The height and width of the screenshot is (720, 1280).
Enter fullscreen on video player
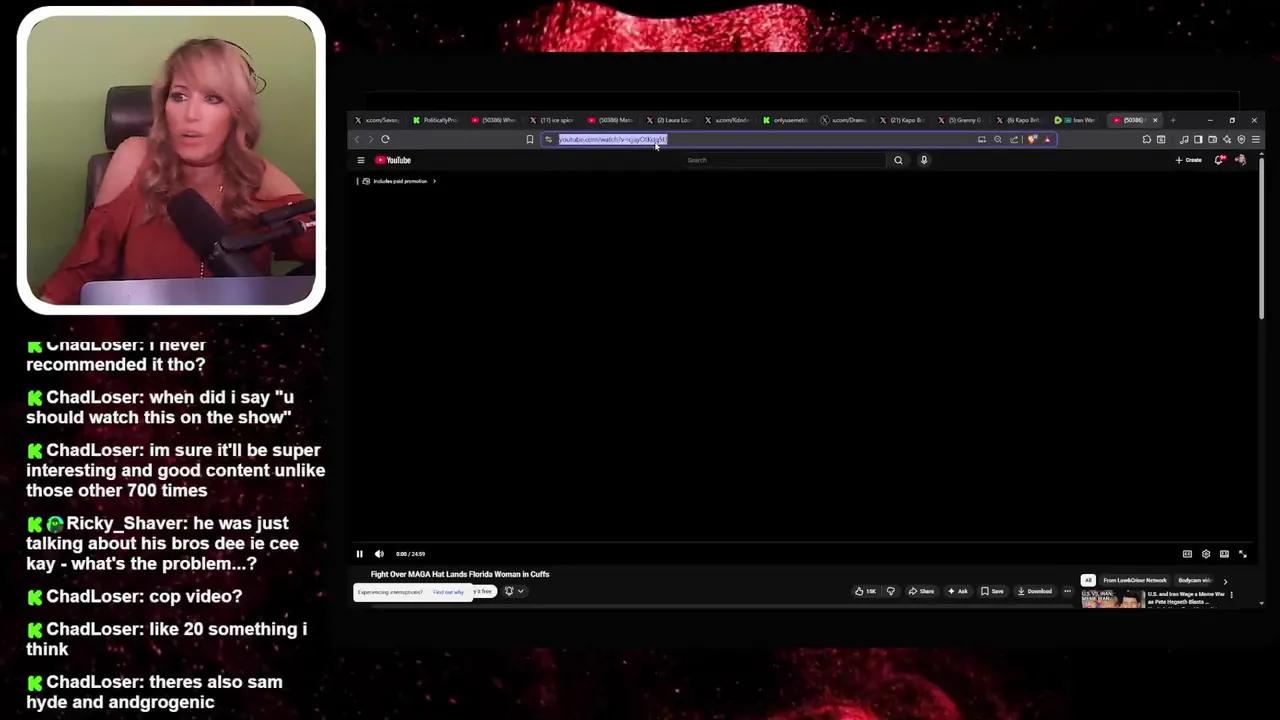pos(1243,554)
